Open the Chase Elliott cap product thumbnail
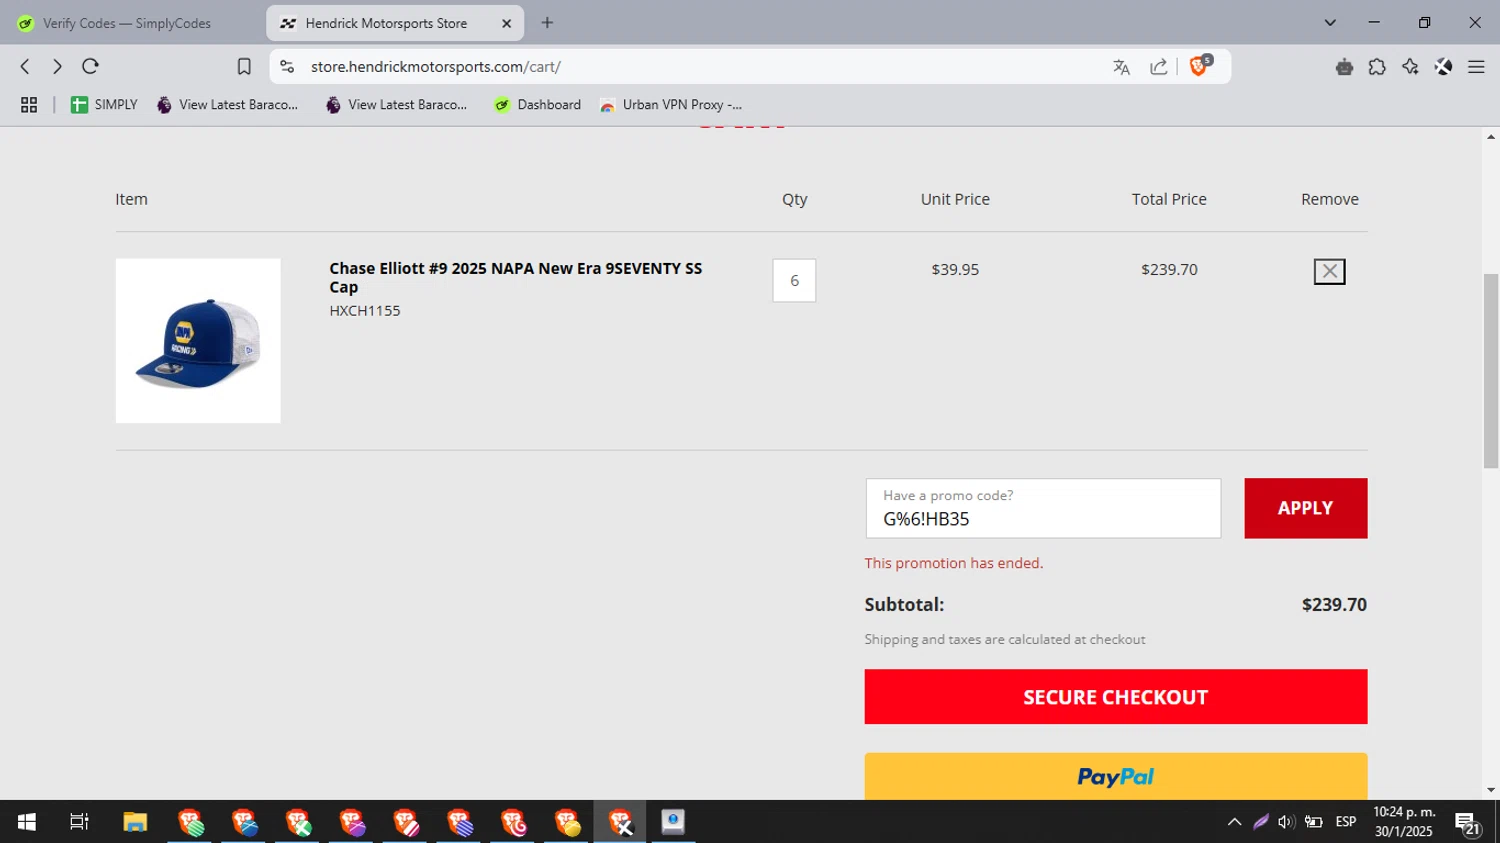 tap(198, 341)
